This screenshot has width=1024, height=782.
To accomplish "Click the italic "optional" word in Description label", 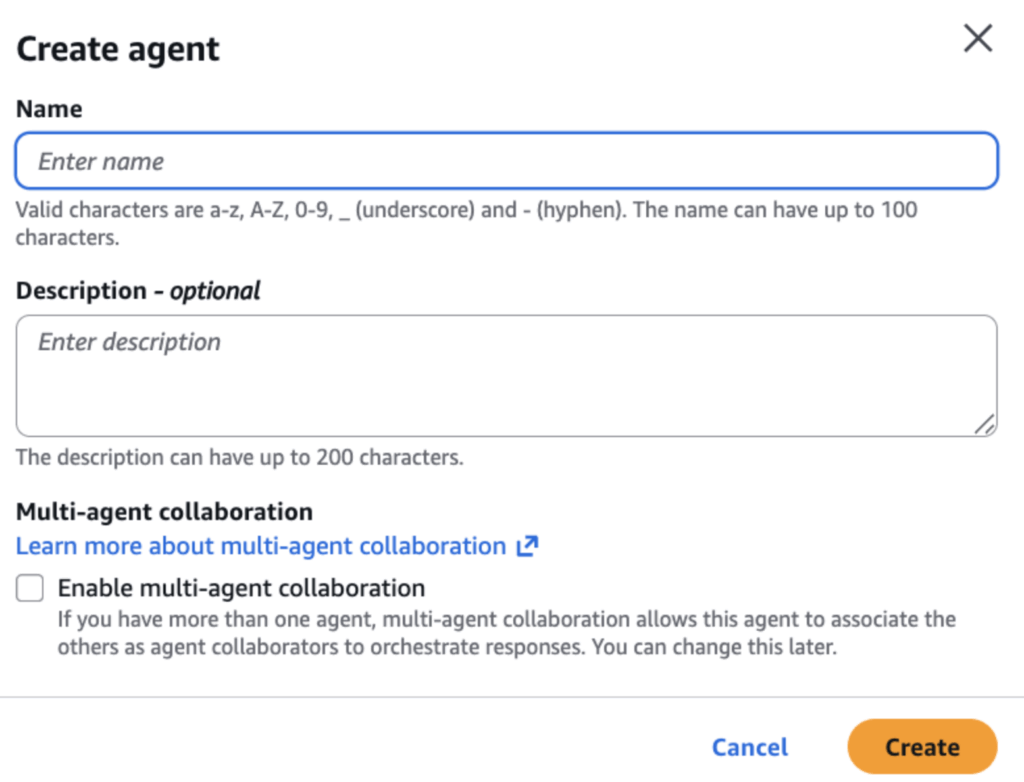I will pyautogui.click(x=215, y=291).
